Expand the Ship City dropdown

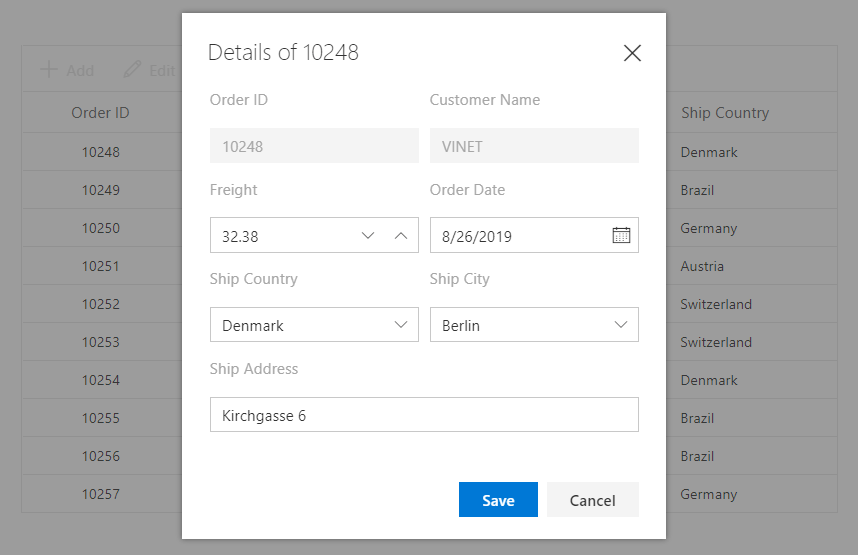pyautogui.click(x=621, y=325)
